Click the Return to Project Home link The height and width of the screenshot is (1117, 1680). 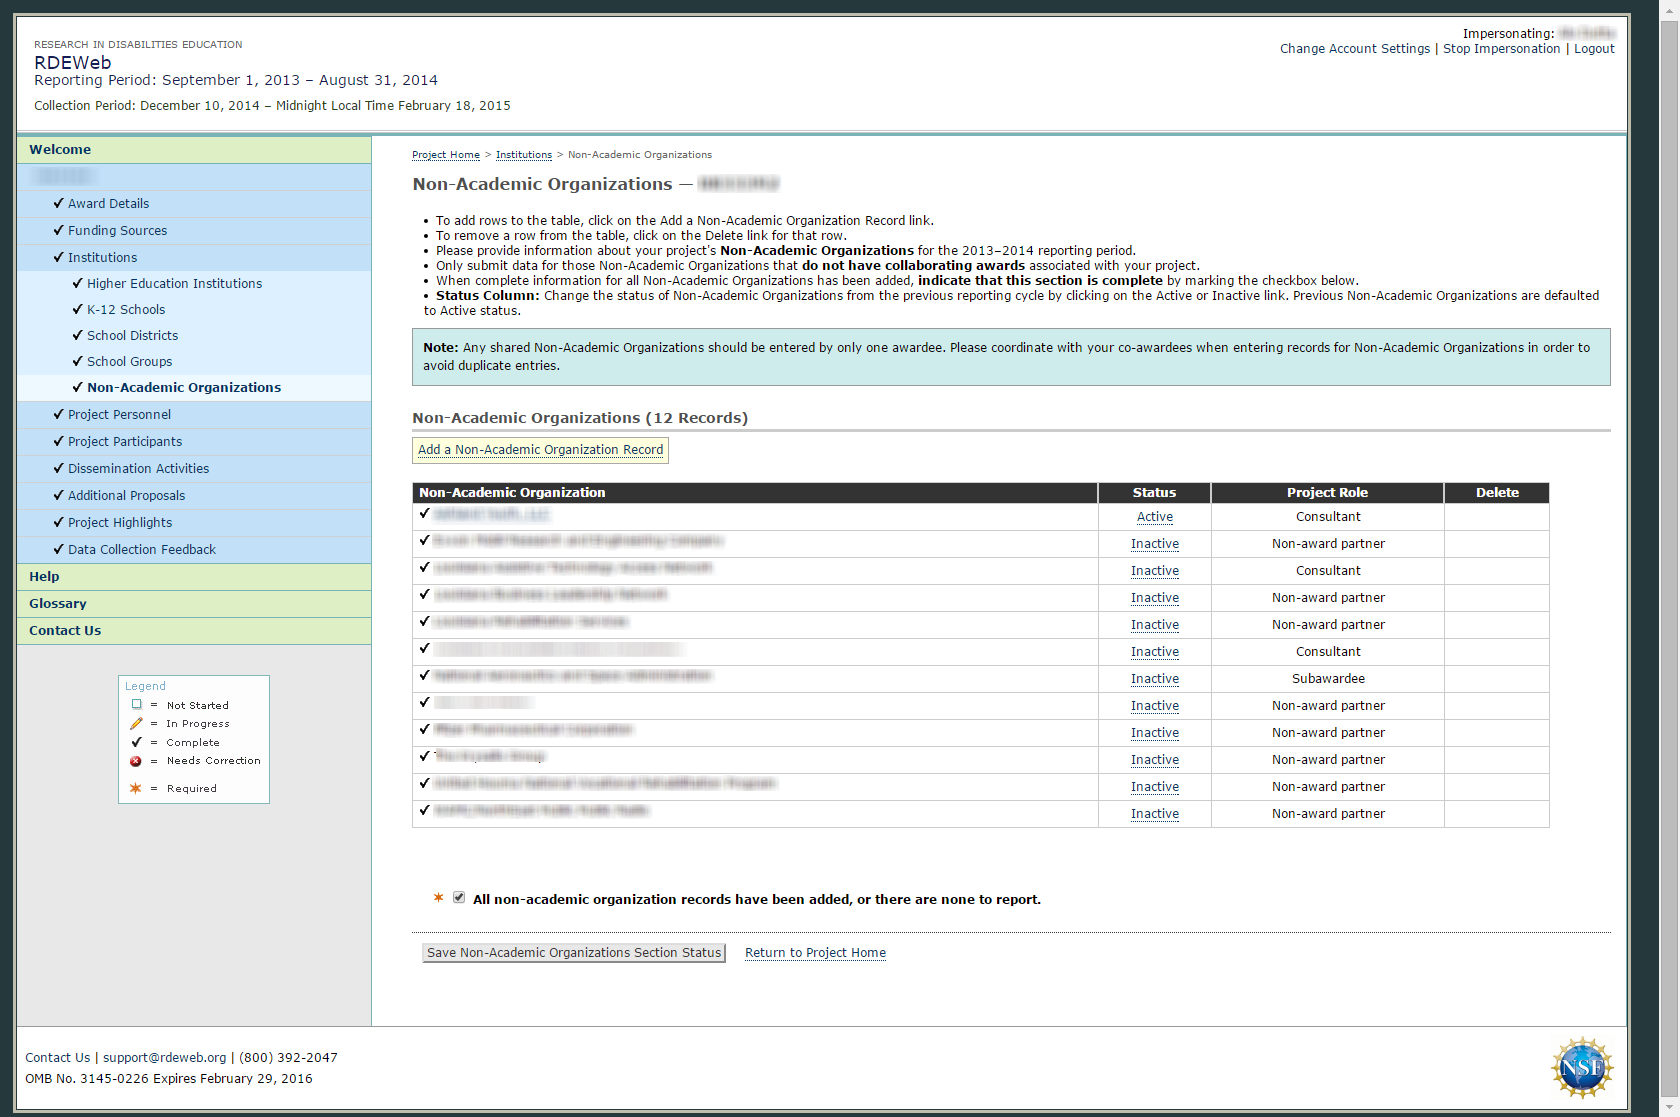815,953
